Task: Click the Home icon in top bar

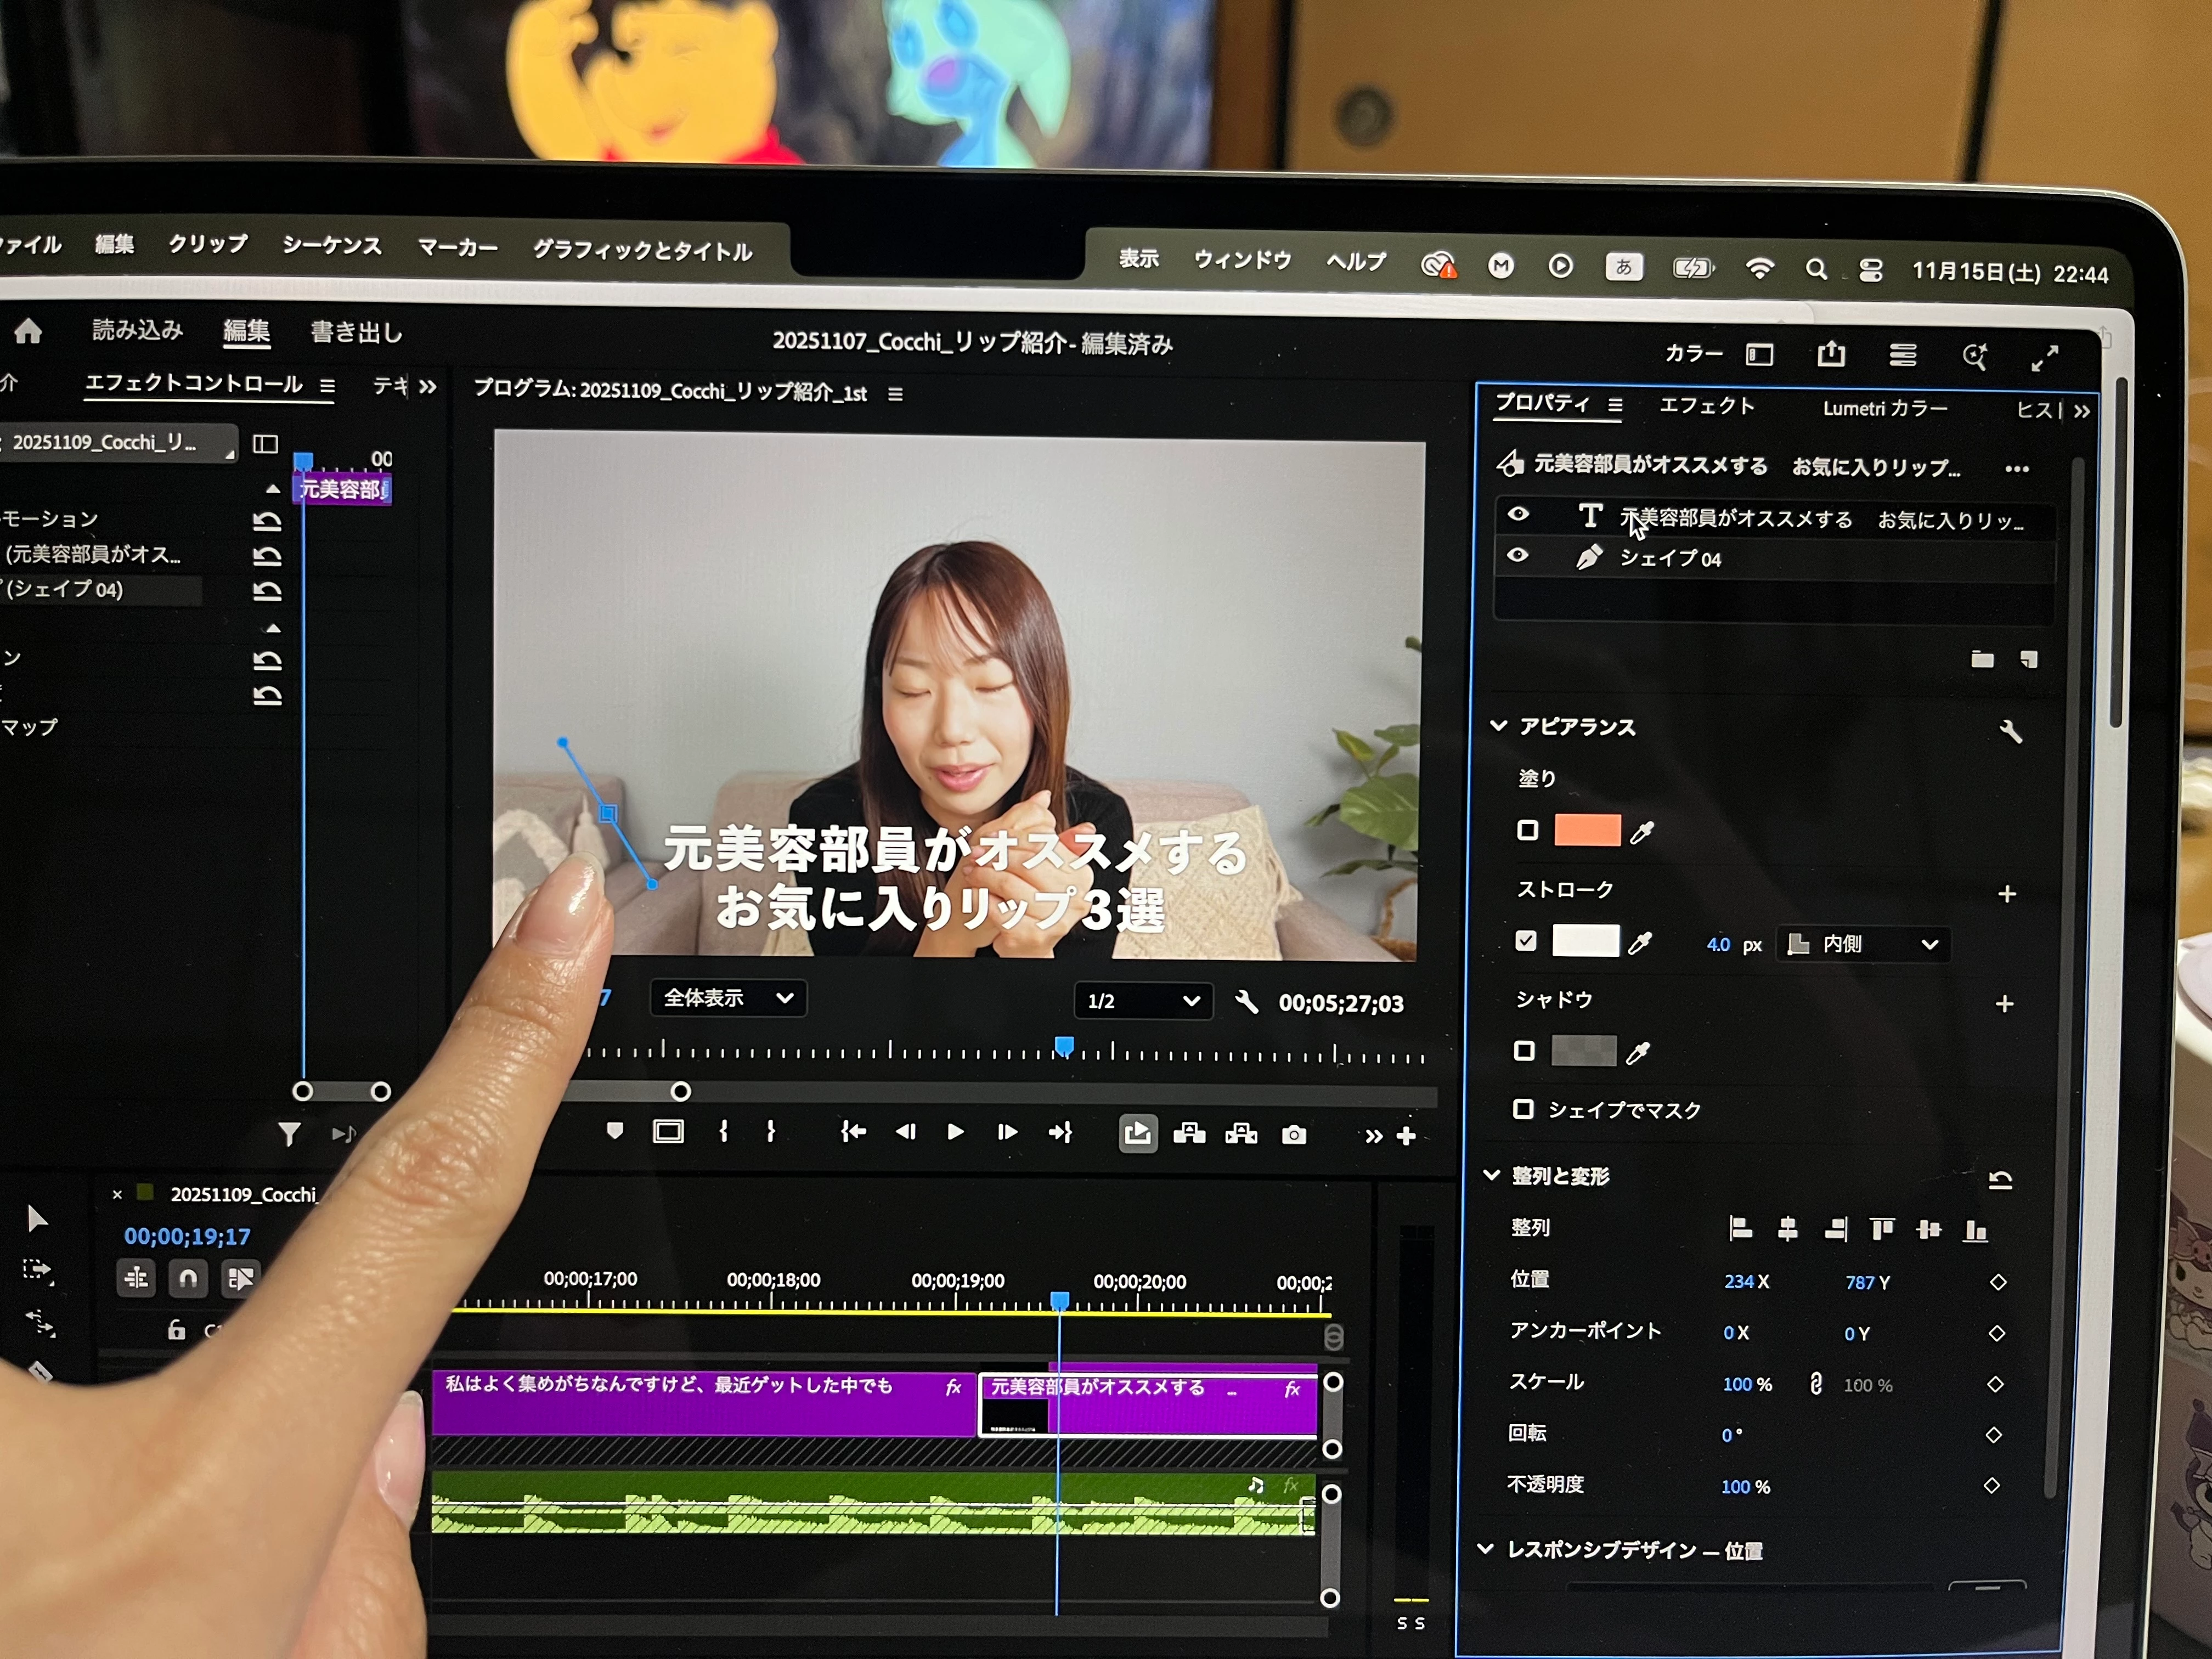Action: pos(28,331)
